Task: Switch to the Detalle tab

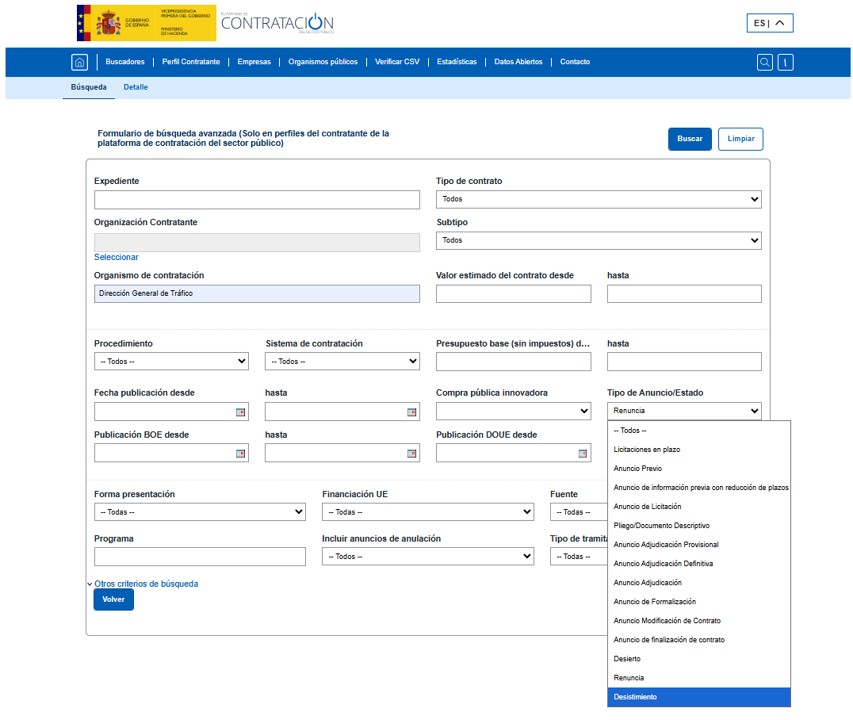Action: click(x=136, y=87)
